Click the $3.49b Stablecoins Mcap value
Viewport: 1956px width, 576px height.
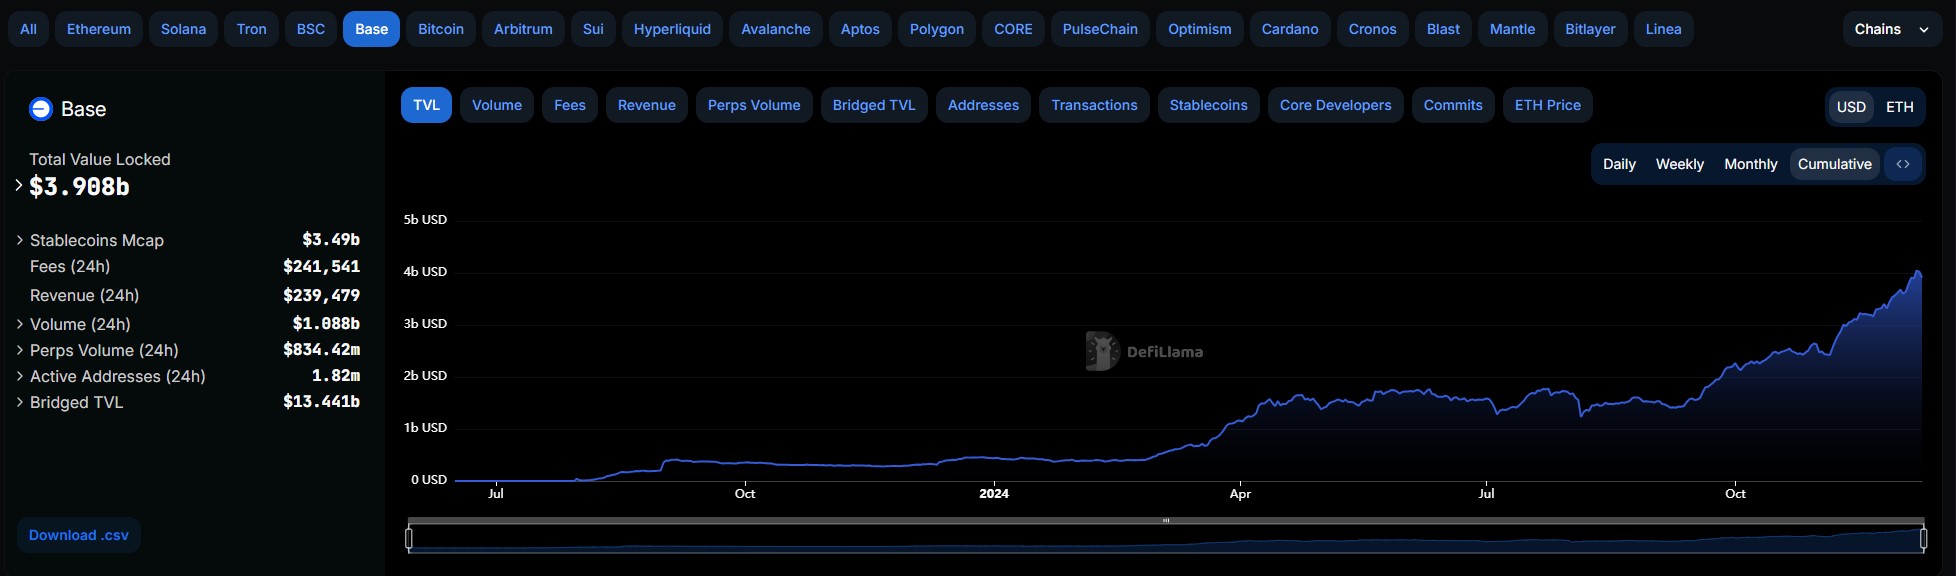(x=331, y=239)
